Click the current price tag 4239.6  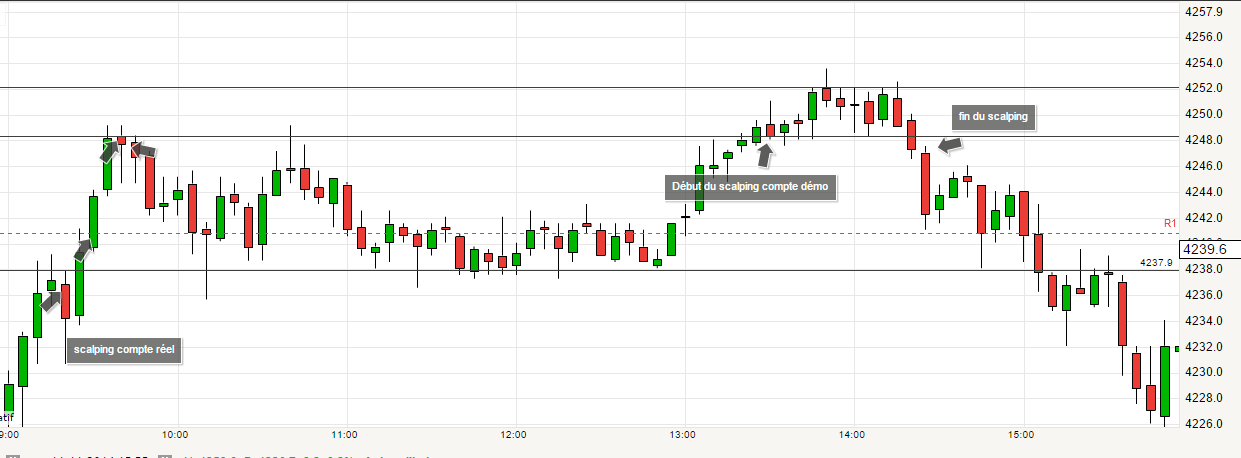[x=1207, y=249]
